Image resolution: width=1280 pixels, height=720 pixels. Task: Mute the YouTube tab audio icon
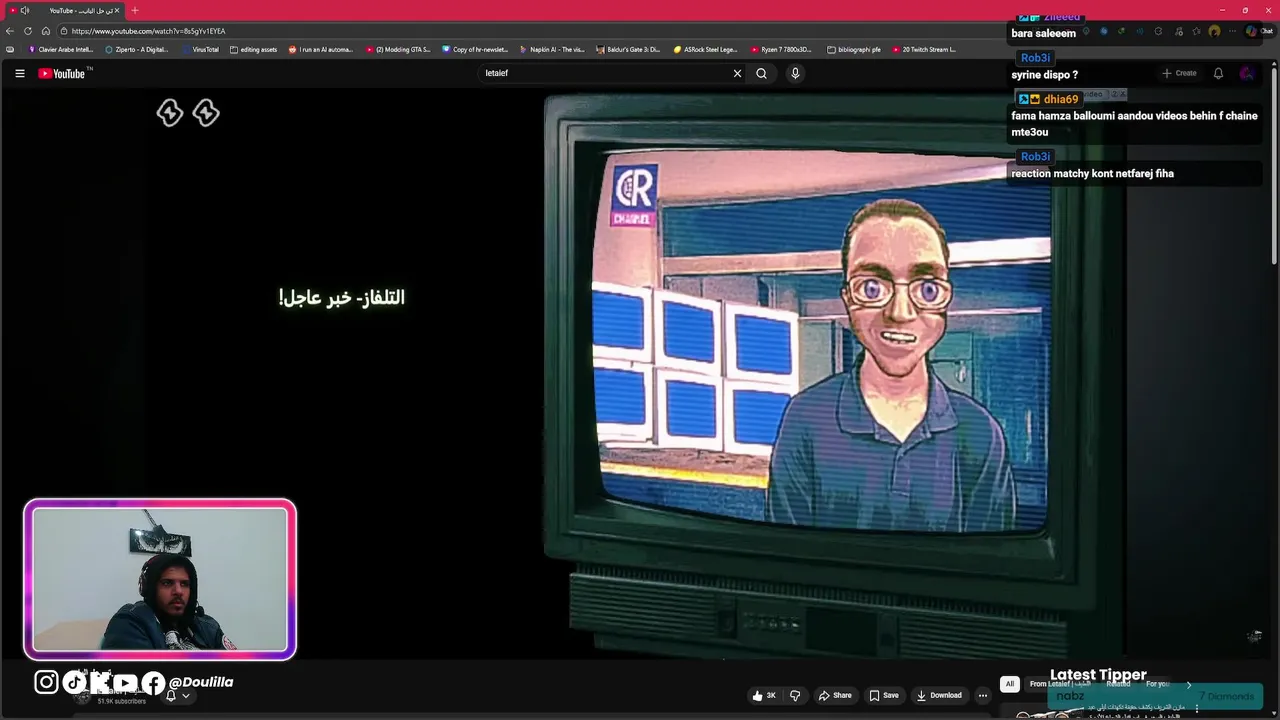[25, 10]
